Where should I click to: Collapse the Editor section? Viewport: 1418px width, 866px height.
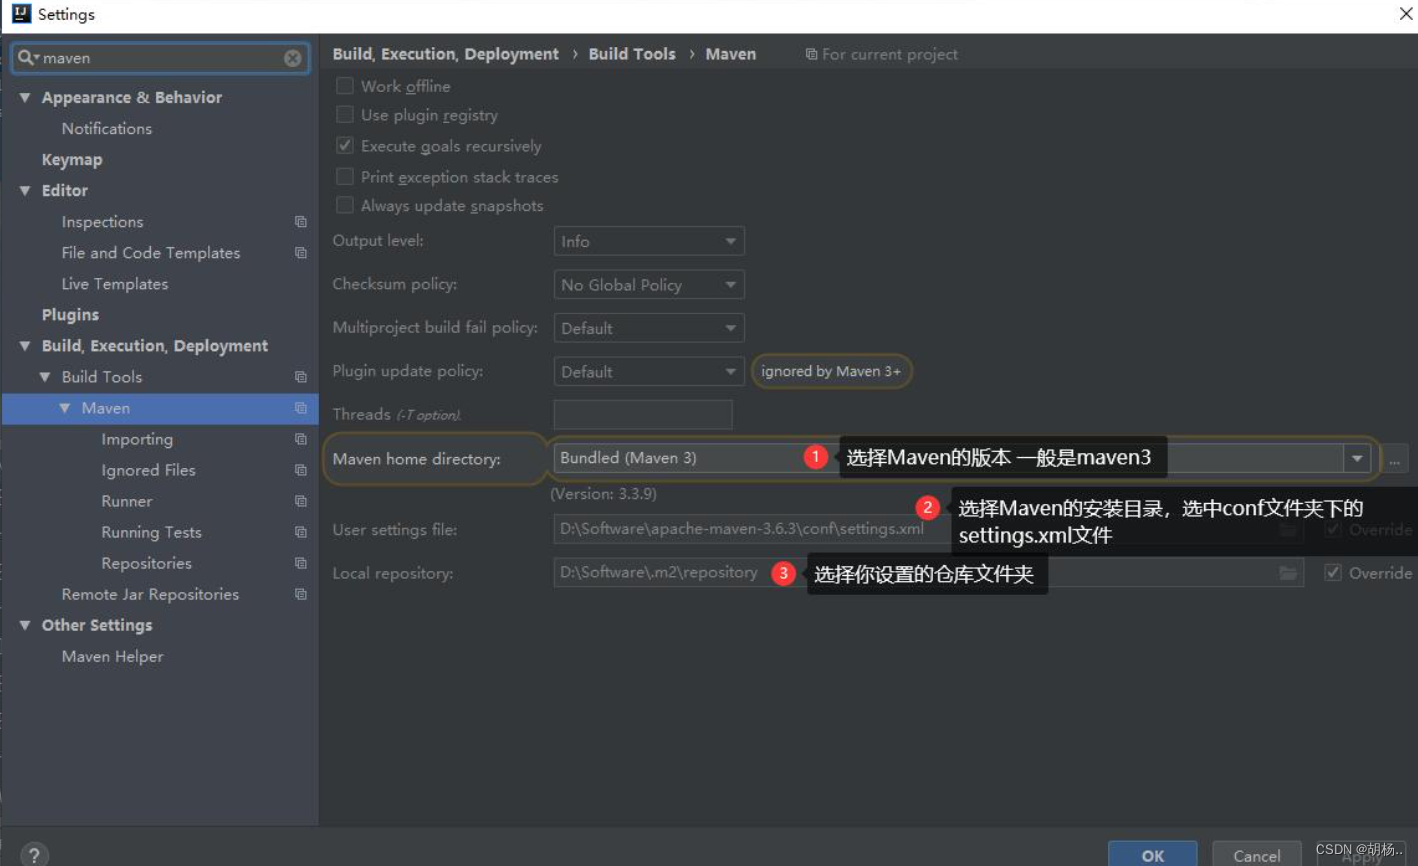coord(25,190)
